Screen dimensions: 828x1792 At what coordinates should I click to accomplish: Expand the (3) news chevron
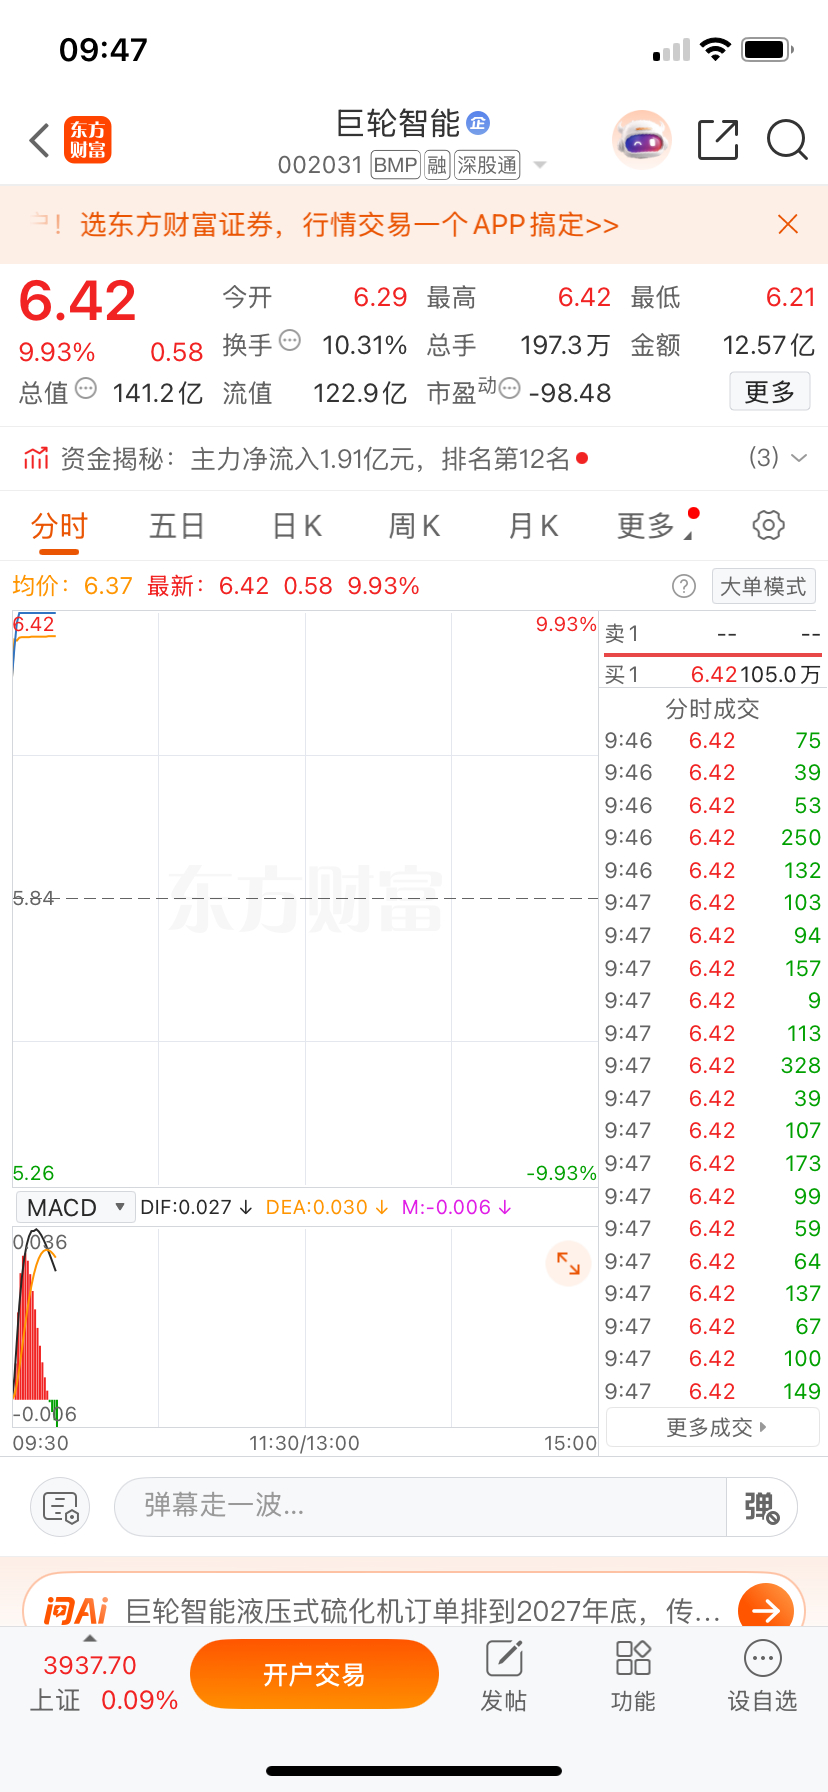point(799,458)
